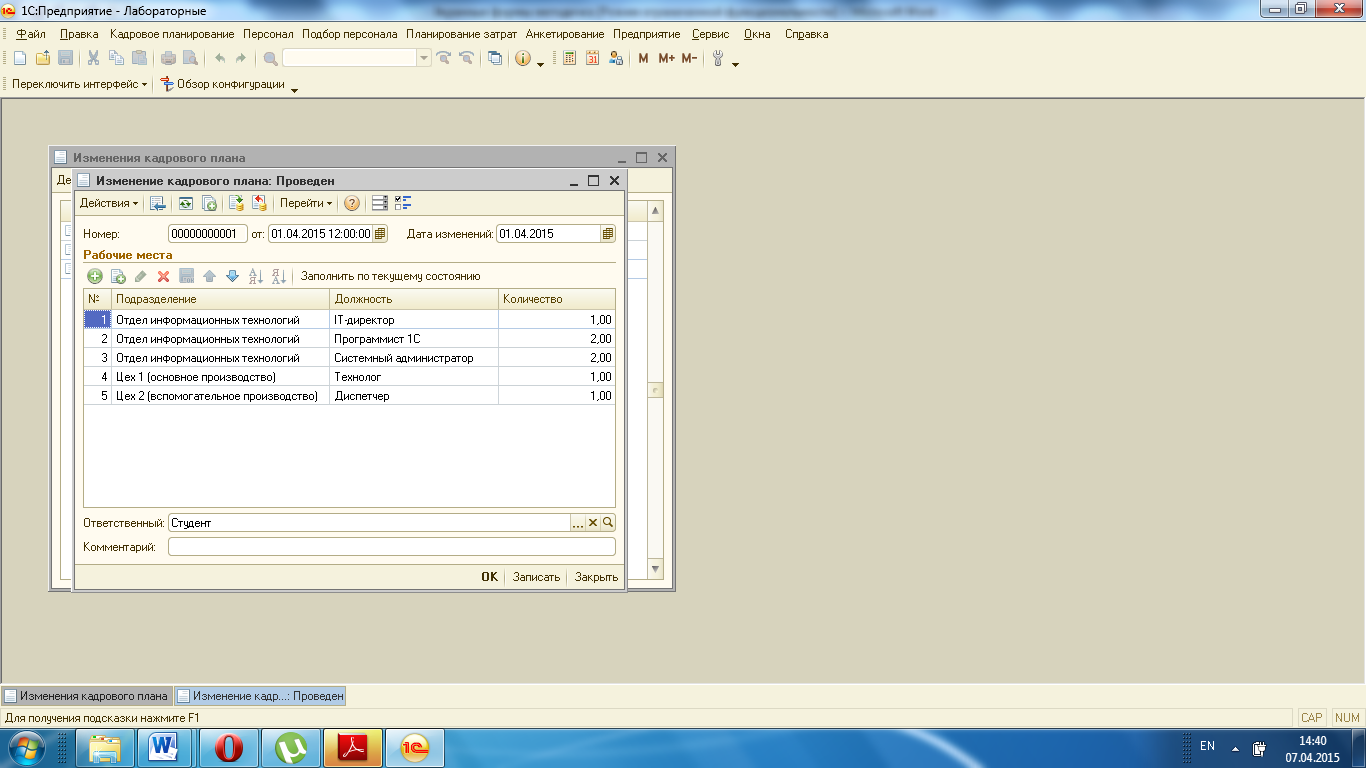Viewport: 1366px width, 768px height.
Task: Click the magnifier search icon in main toolbar
Action: [x=270, y=58]
